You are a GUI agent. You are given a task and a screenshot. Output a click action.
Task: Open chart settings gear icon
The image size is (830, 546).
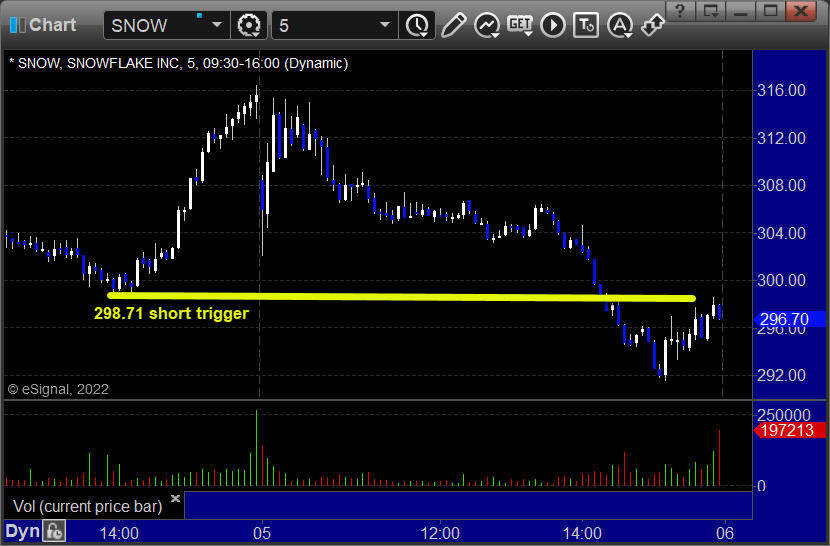coord(249,25)
